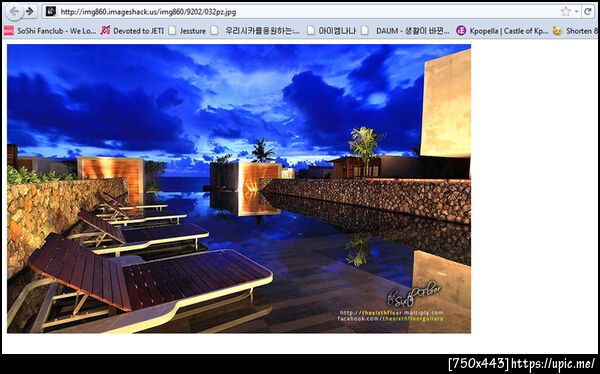Go forward with the Forward arrow button

[x=30, y=11]
